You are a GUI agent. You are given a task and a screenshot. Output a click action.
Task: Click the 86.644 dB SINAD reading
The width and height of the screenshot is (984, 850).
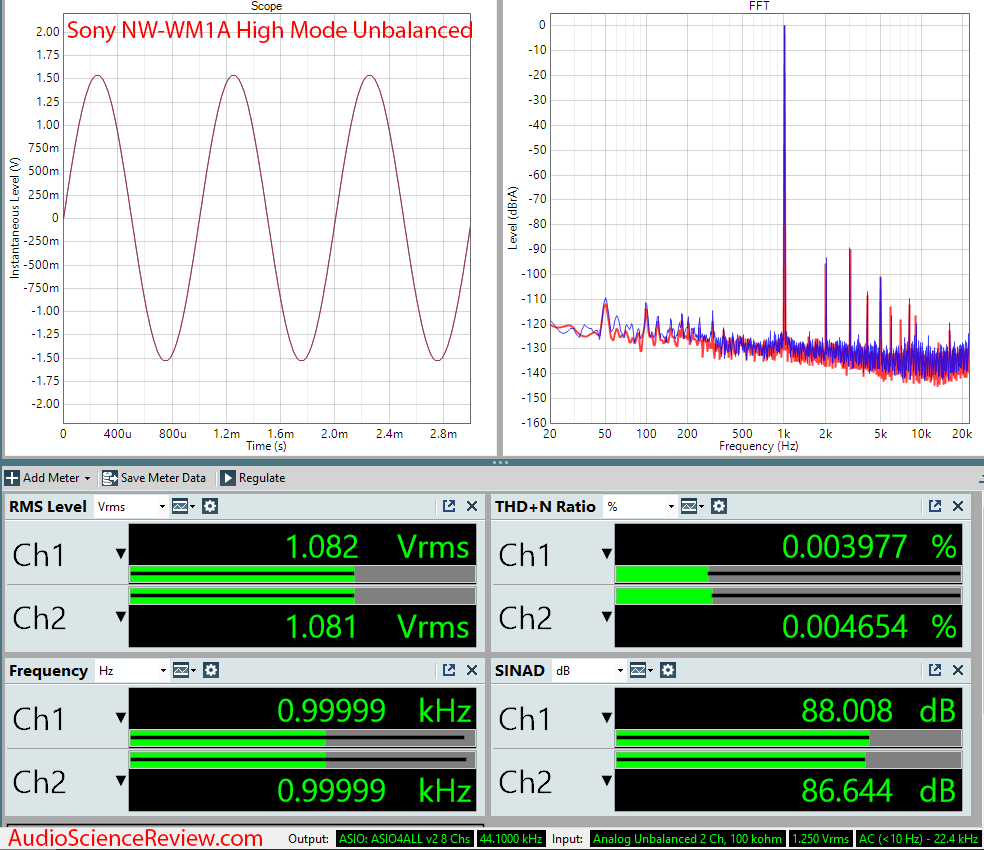point(879,790)
